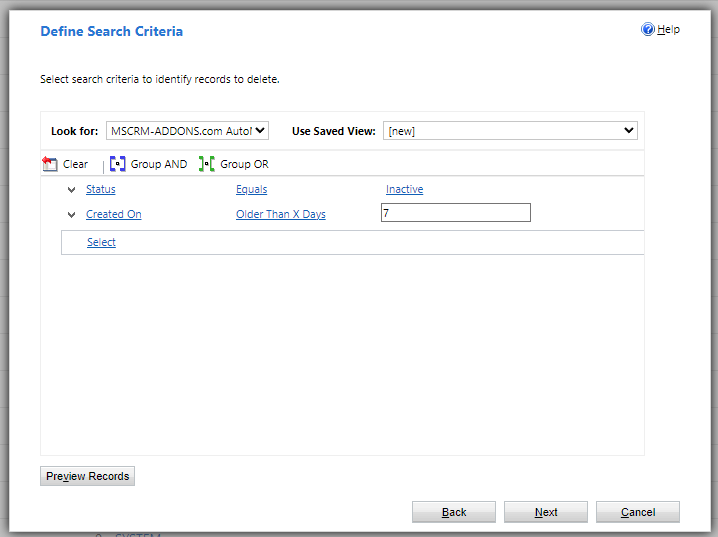
Task: Click the Help text link
Action: [669, 29]
